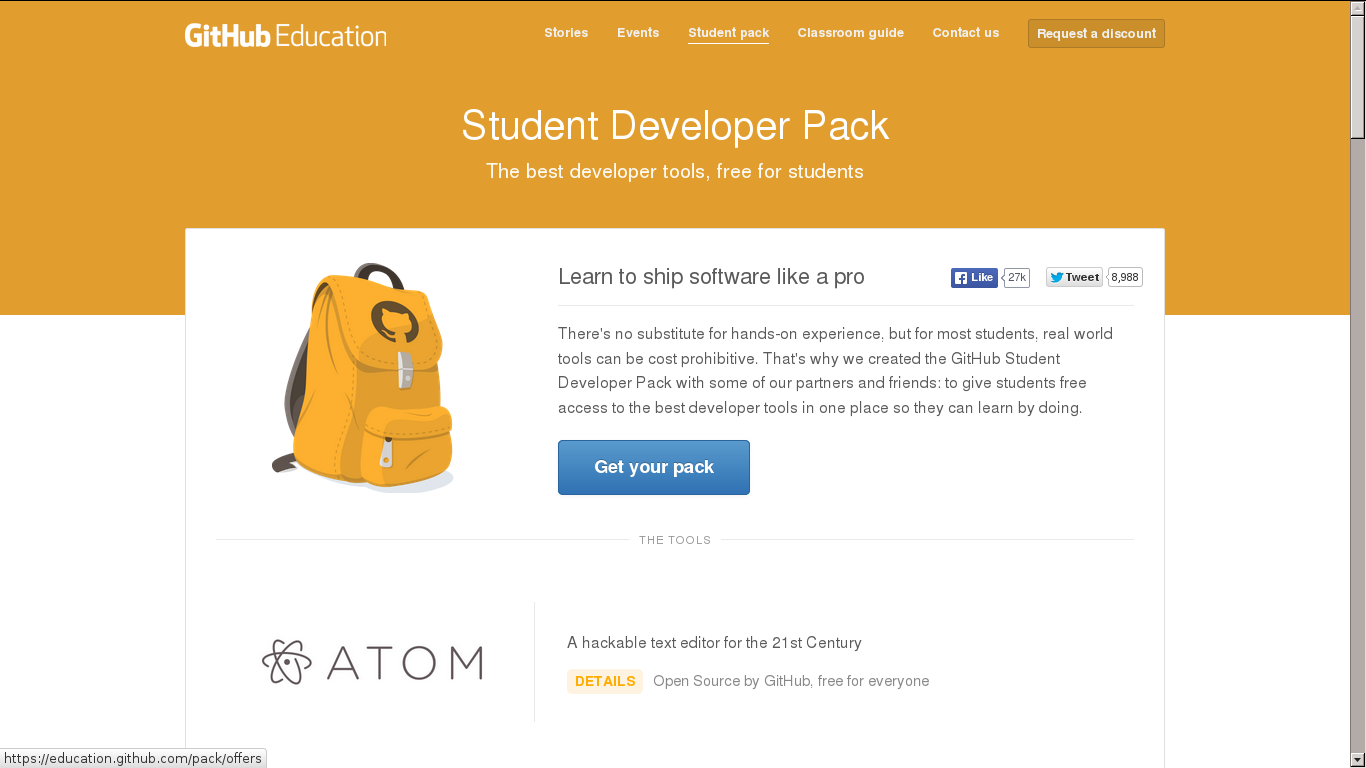Go to the Stories page
Image resolution: width=1366 pixels, height=768 pixels.
[x=566, y=33]
